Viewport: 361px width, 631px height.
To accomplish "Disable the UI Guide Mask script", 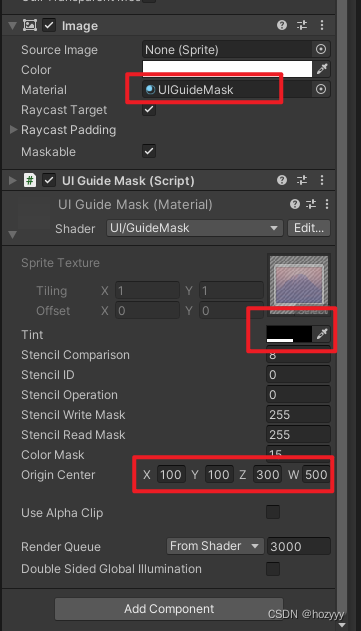I will click(49, 180).
